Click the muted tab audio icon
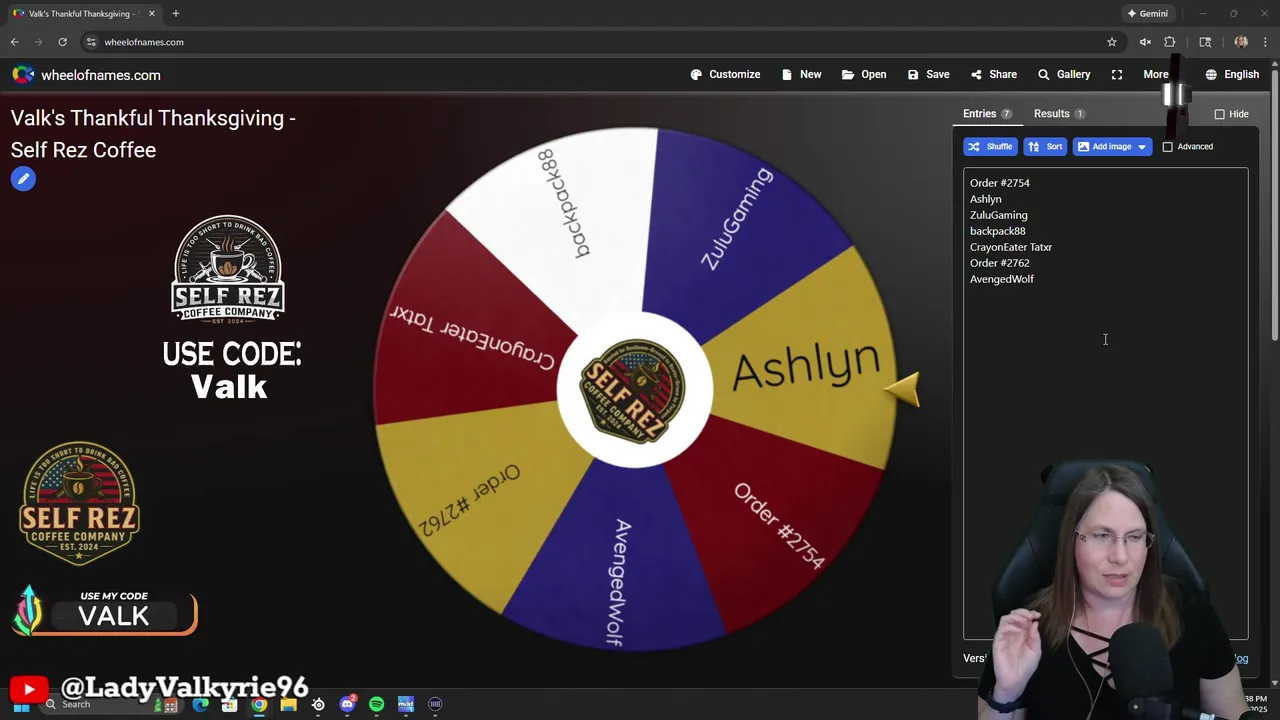This screenshot has width=1280, height=720. coord(1145,42)
